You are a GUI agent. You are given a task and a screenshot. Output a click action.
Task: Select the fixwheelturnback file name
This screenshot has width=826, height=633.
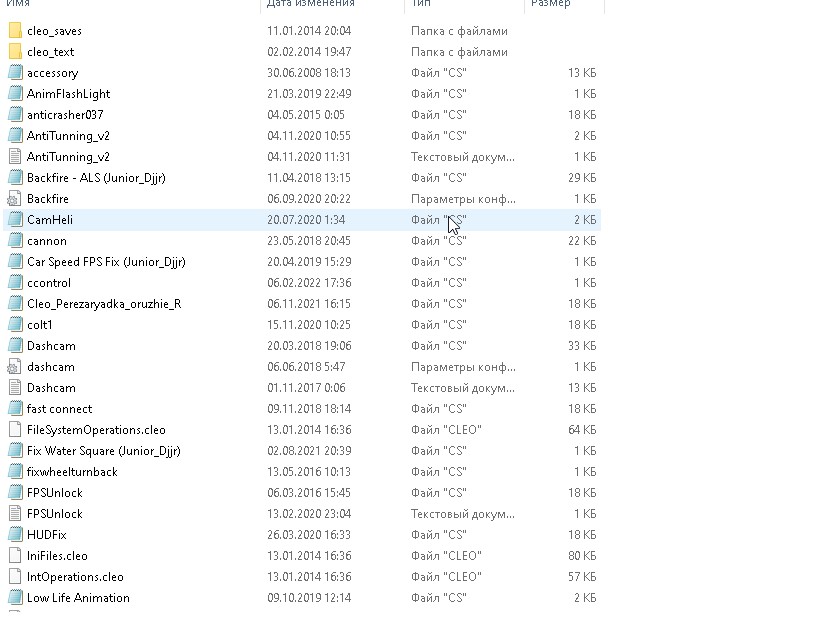coord(72,472)
